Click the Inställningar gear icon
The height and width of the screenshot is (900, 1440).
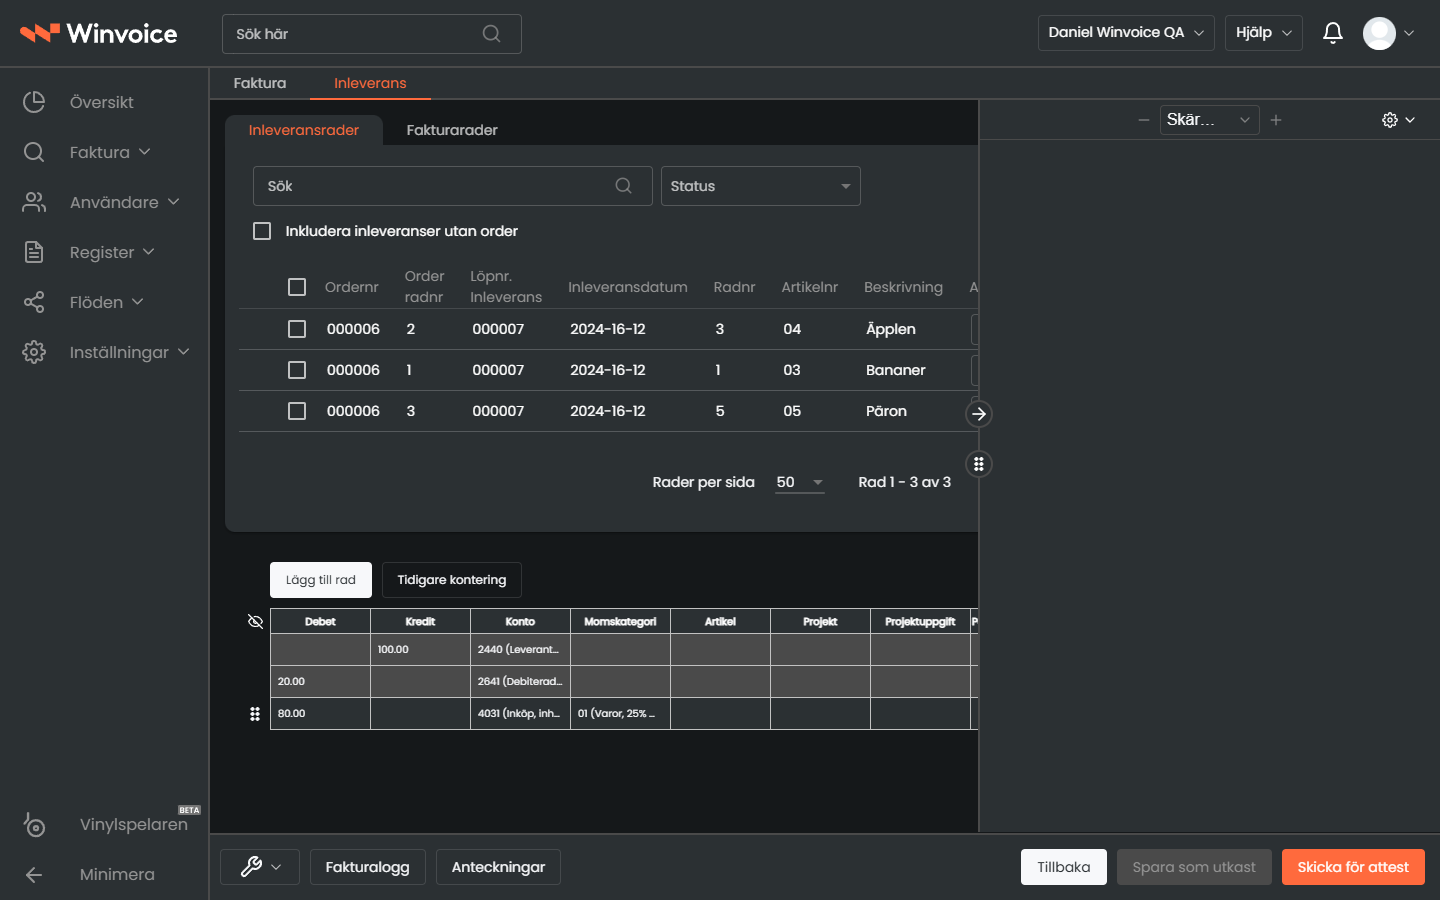[x=34, y=352]
